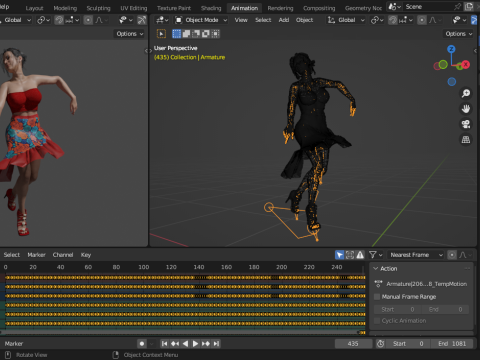
Task: Open the viewport View menu
Action: point(241,20)
